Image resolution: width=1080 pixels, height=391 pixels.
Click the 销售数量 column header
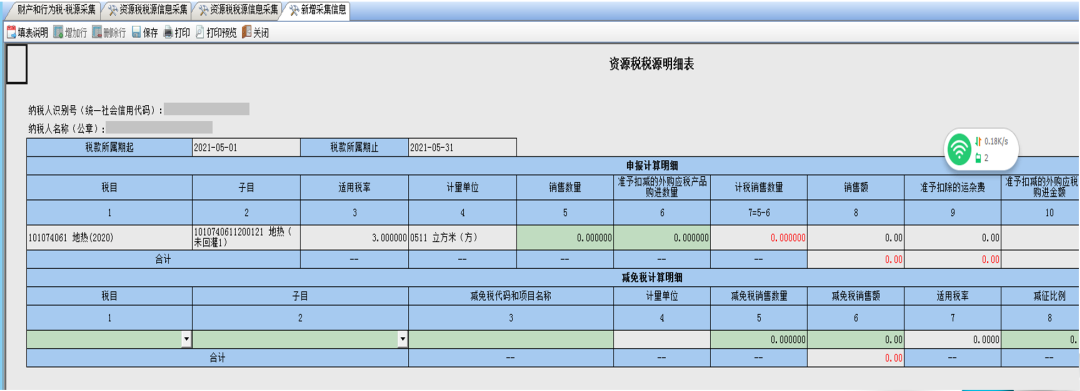point(565,187)
